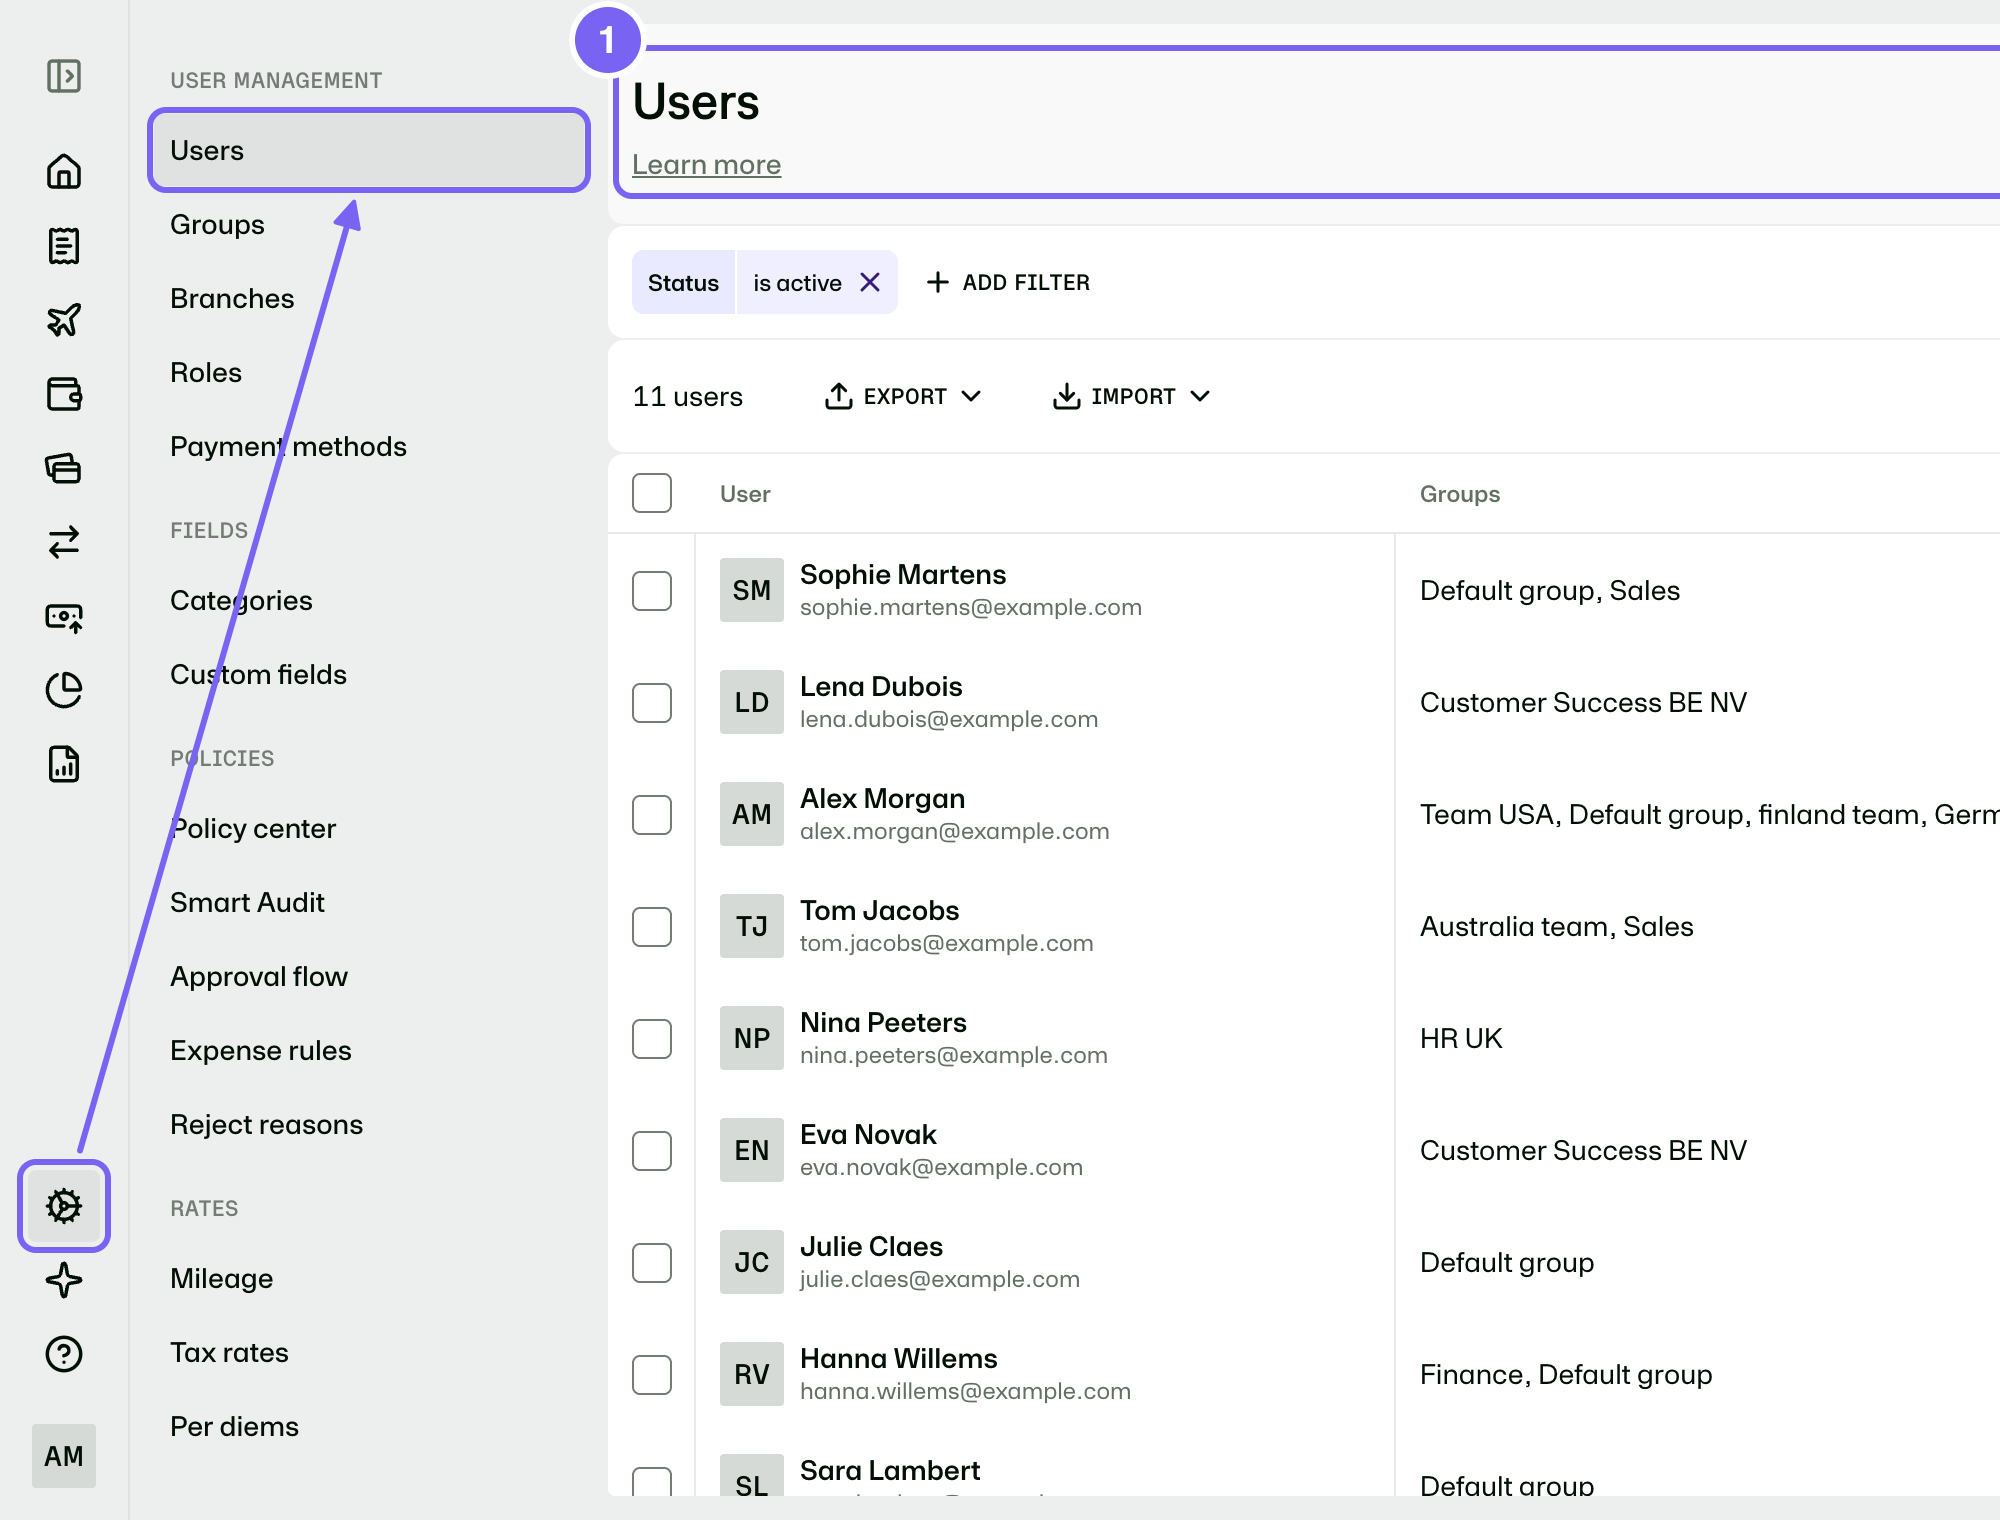Open the transactions arrows icon
The image size is (2000, 1520).
pos(64,541)
